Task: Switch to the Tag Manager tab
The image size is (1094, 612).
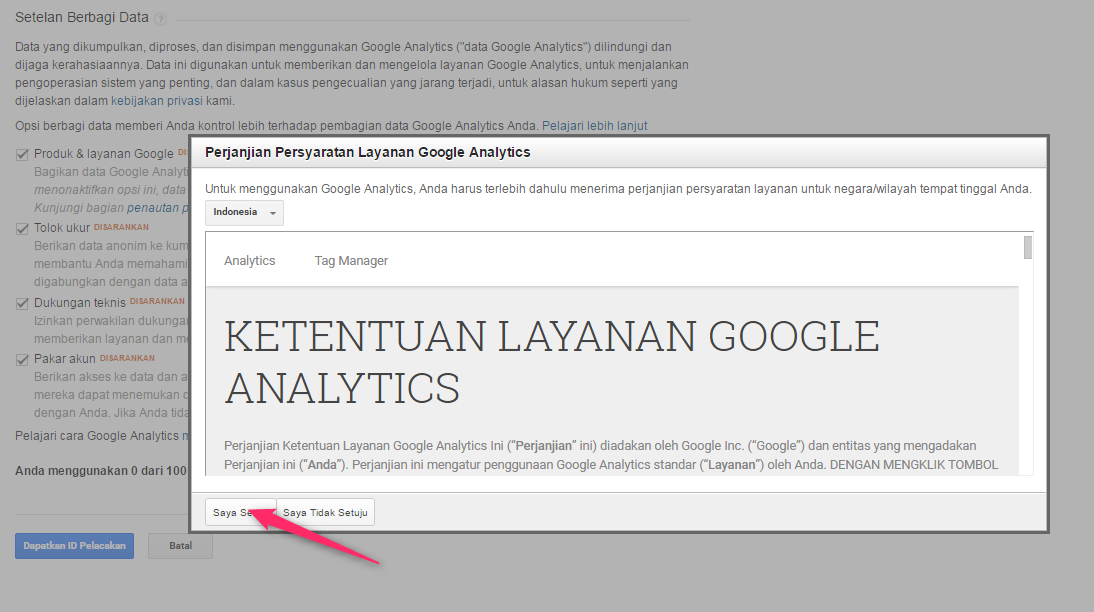Action: [351, 260]
